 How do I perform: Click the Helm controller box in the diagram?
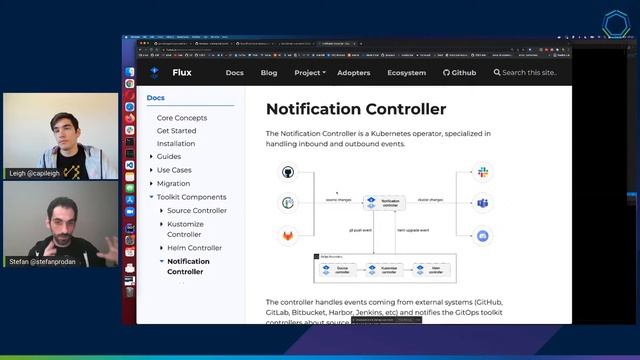(x=432, y=270)
